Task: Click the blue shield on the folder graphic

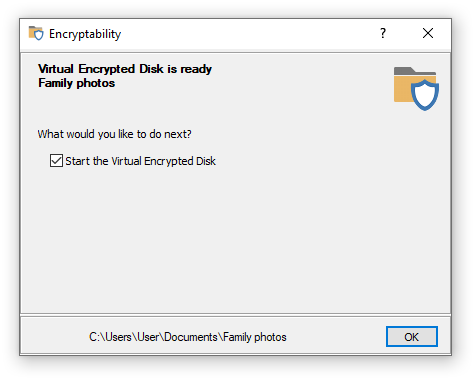Action: pyautogui.click(x=425, y=95)
